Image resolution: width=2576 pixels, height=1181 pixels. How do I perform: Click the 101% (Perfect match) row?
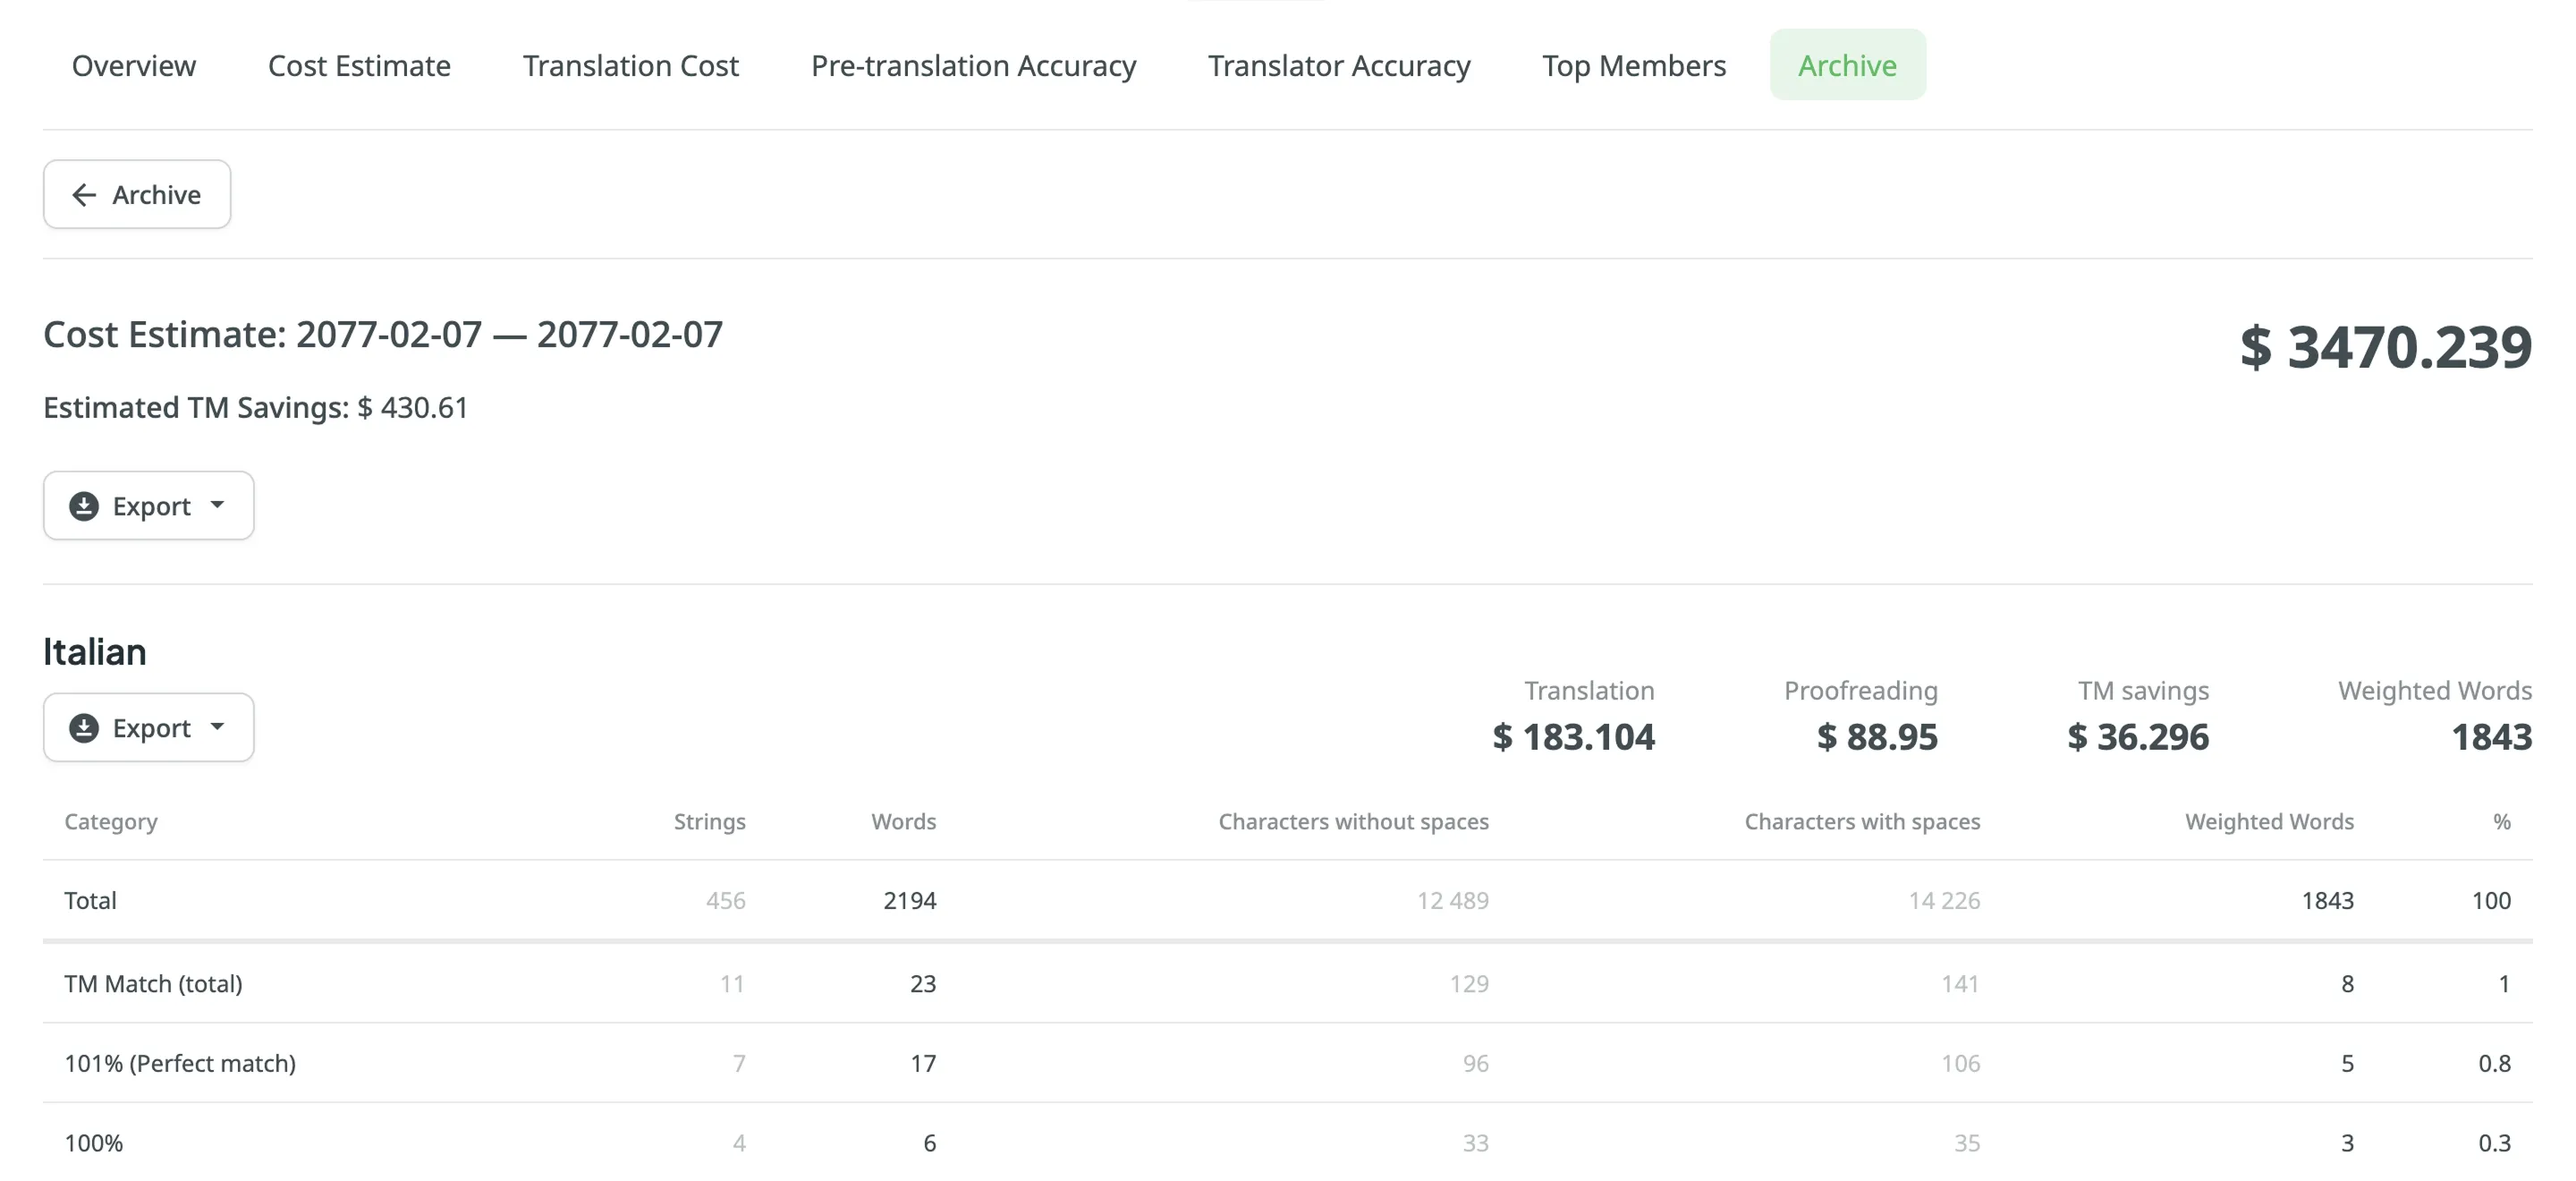coord(180,1063)
